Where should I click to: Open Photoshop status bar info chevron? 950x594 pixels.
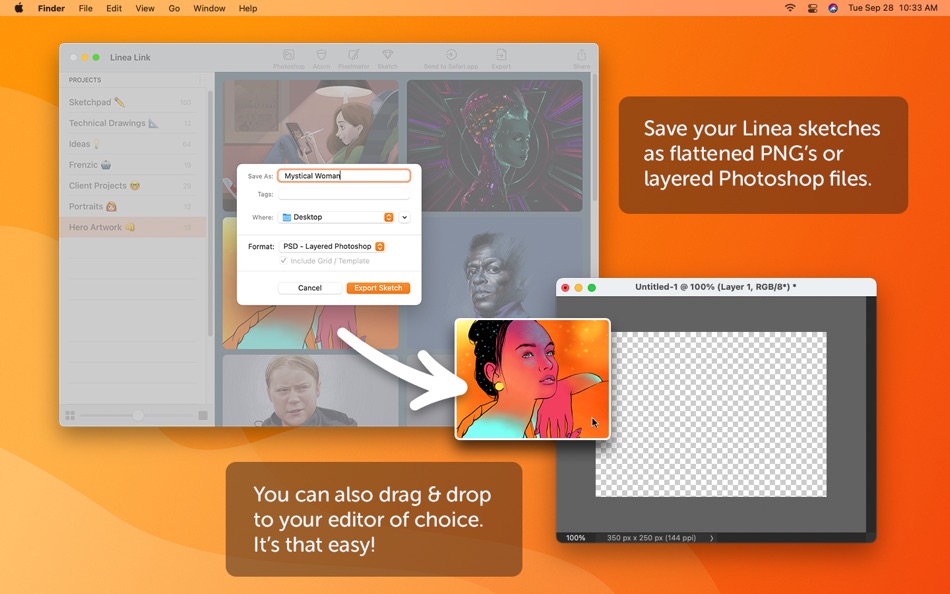click(x=711, y=538)
